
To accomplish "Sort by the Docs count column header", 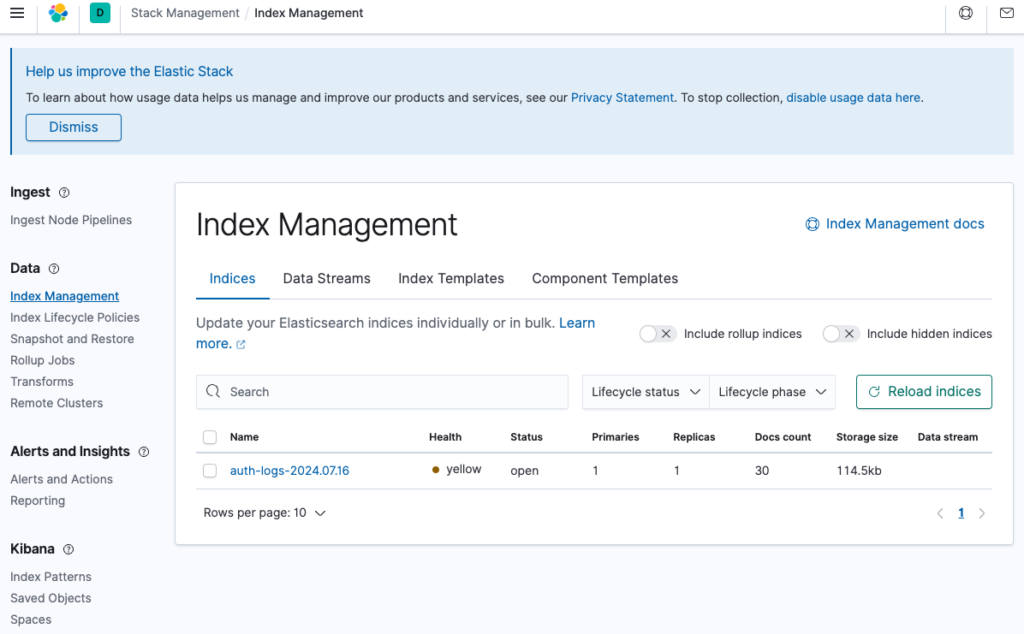I will [x=783, y=437].
